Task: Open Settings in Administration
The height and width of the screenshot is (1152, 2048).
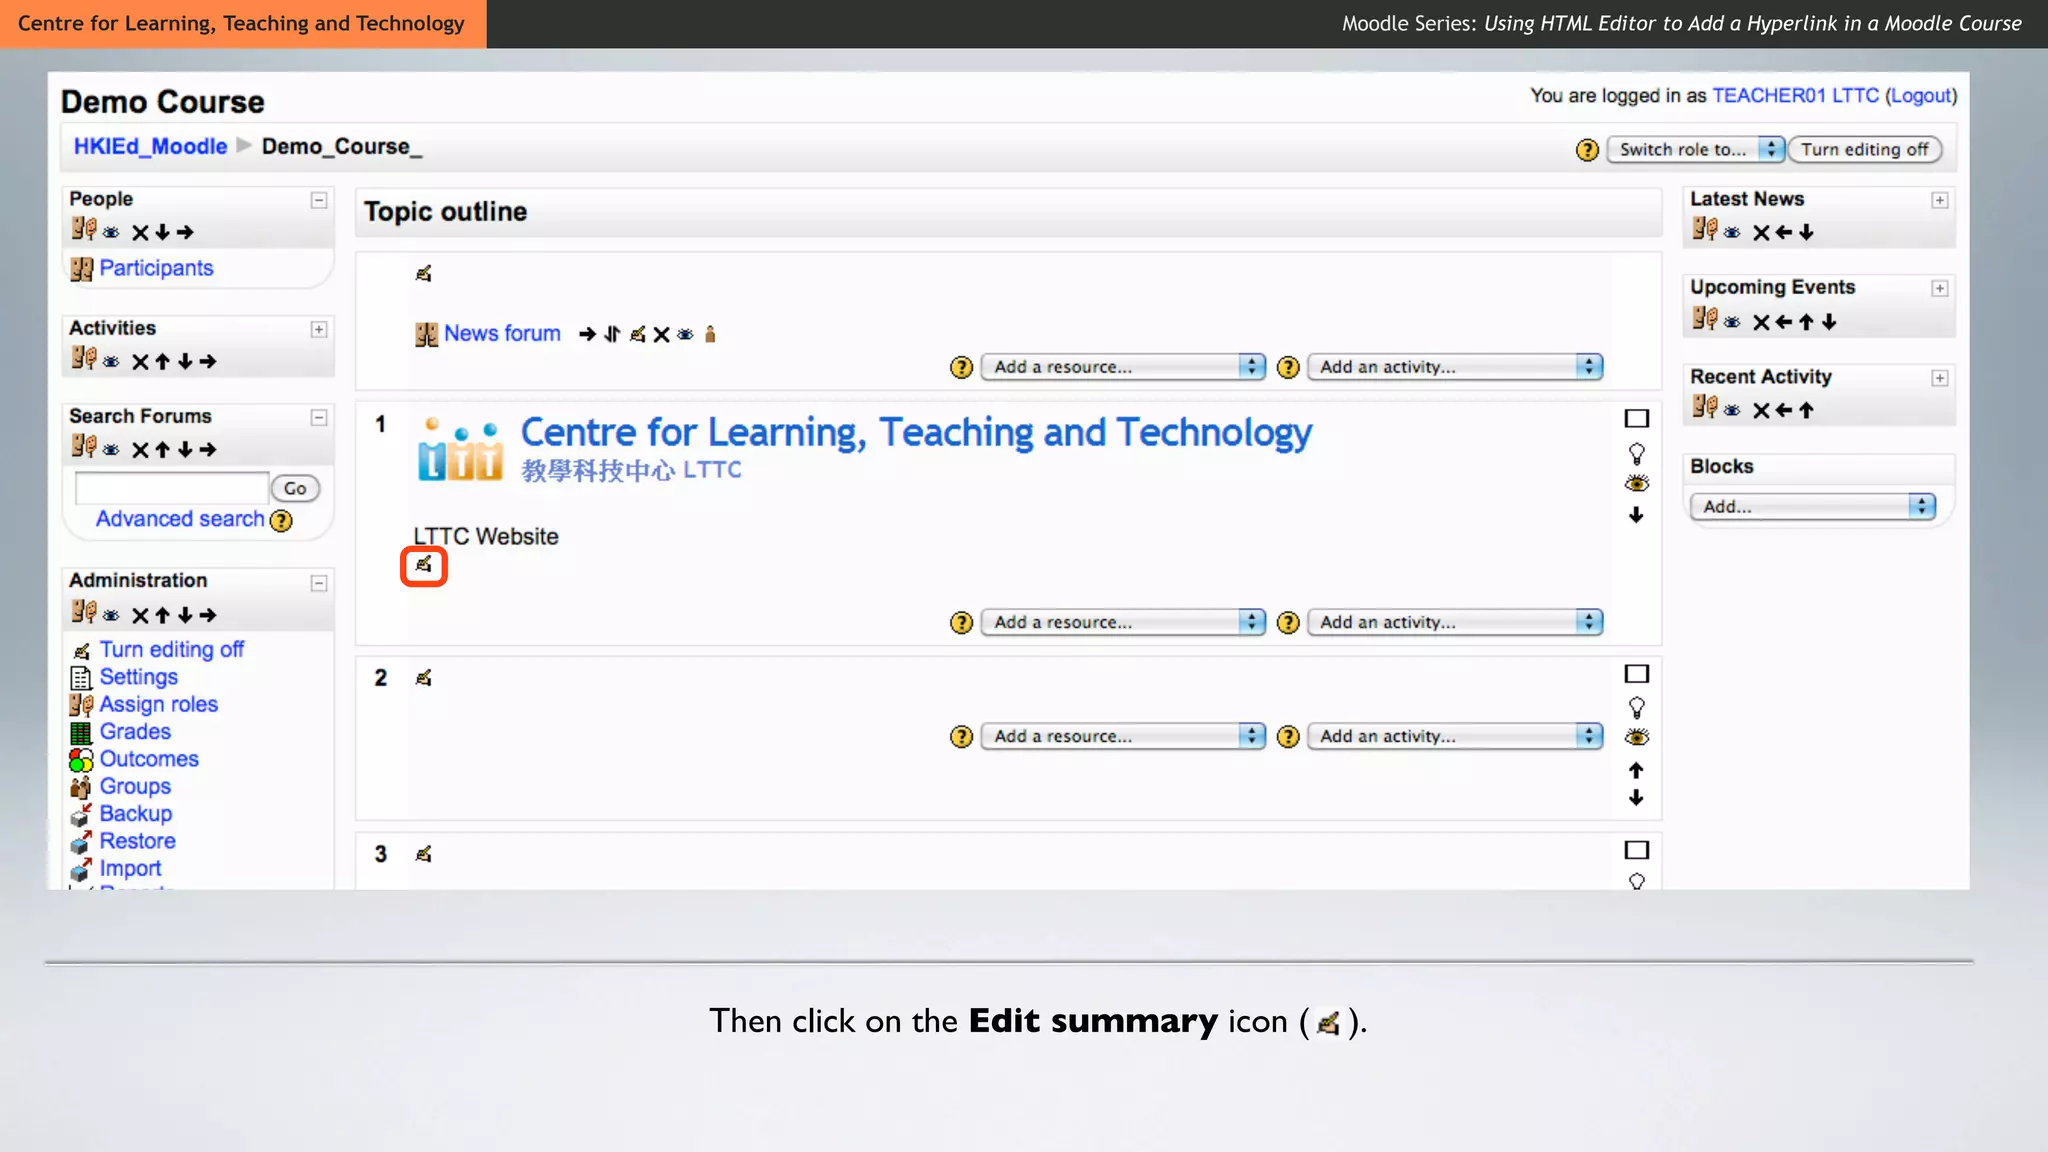Action: click(x=138, y=677)
